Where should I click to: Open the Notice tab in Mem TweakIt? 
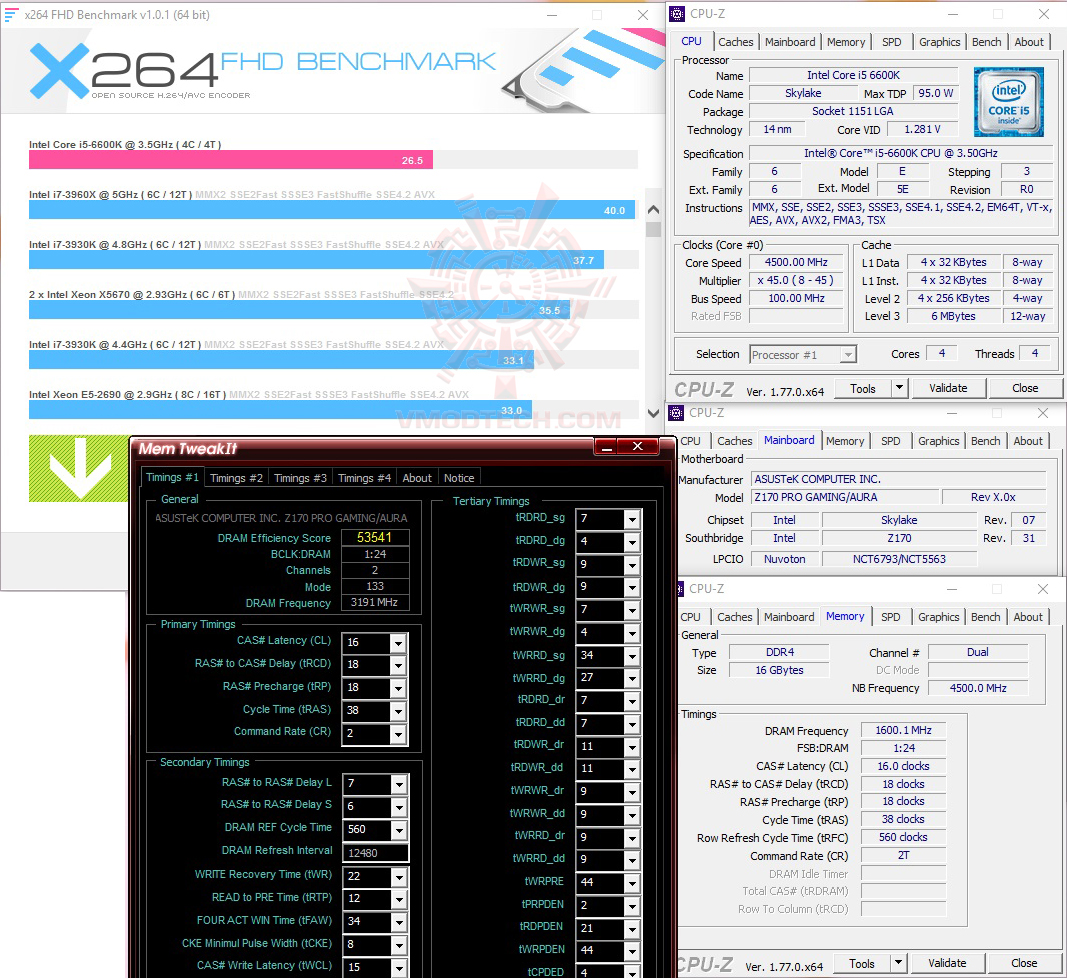[x=458, y=477]
